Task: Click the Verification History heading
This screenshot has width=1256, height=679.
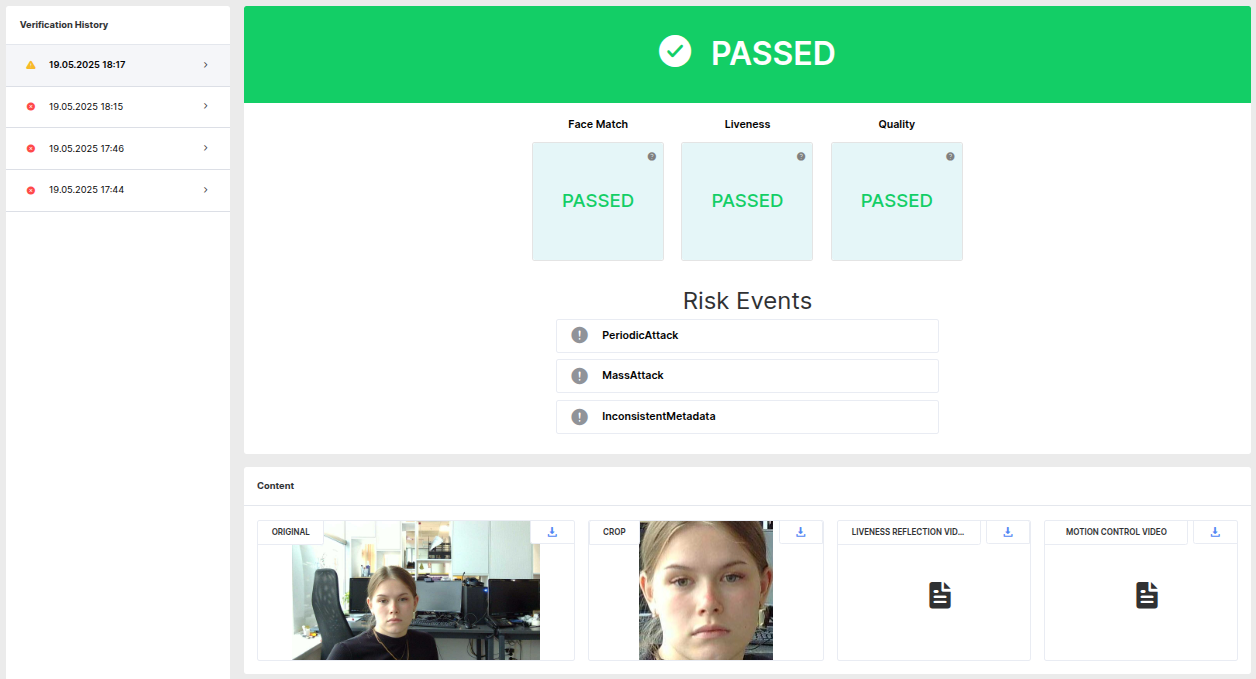Action: pos(64,24)
